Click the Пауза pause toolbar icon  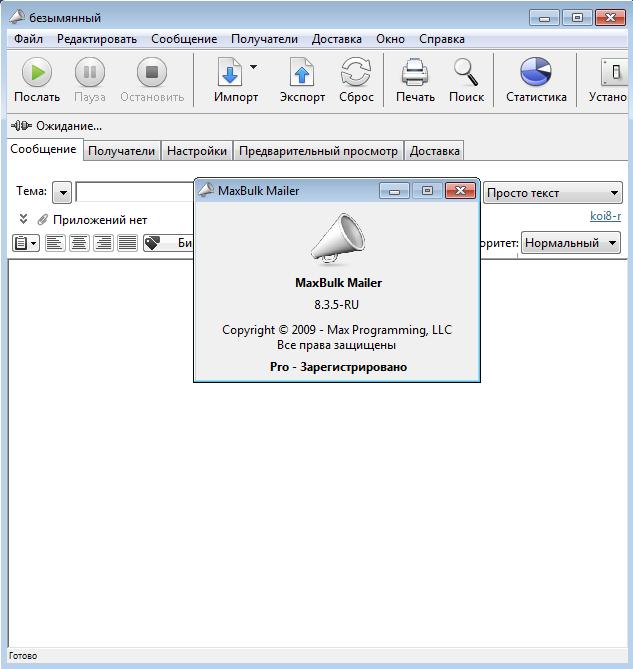pyautogui.click(x=90, y=72)
